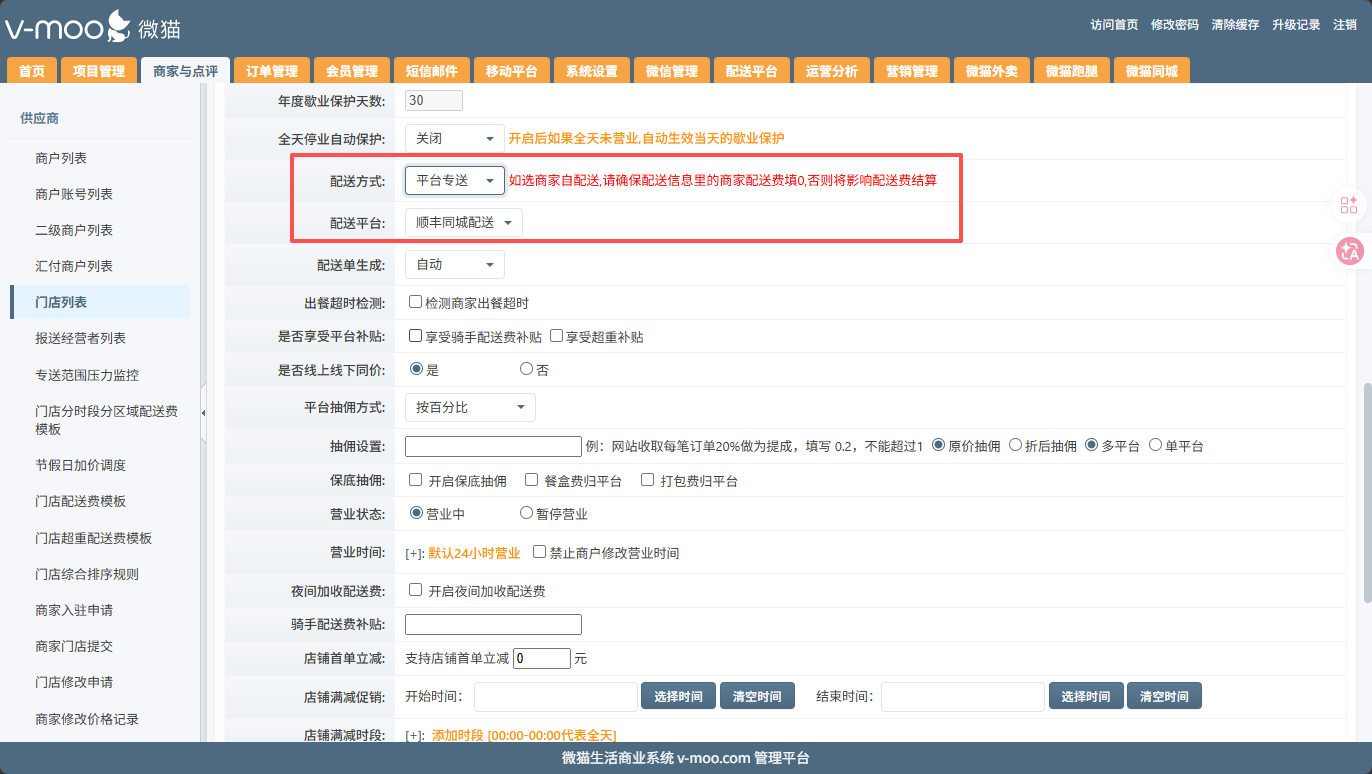The width and height of the screenshot is (1372, 774).
Task: Enable 检测商家出餐超时 checkbox
Action: click(x=416, y=302)
